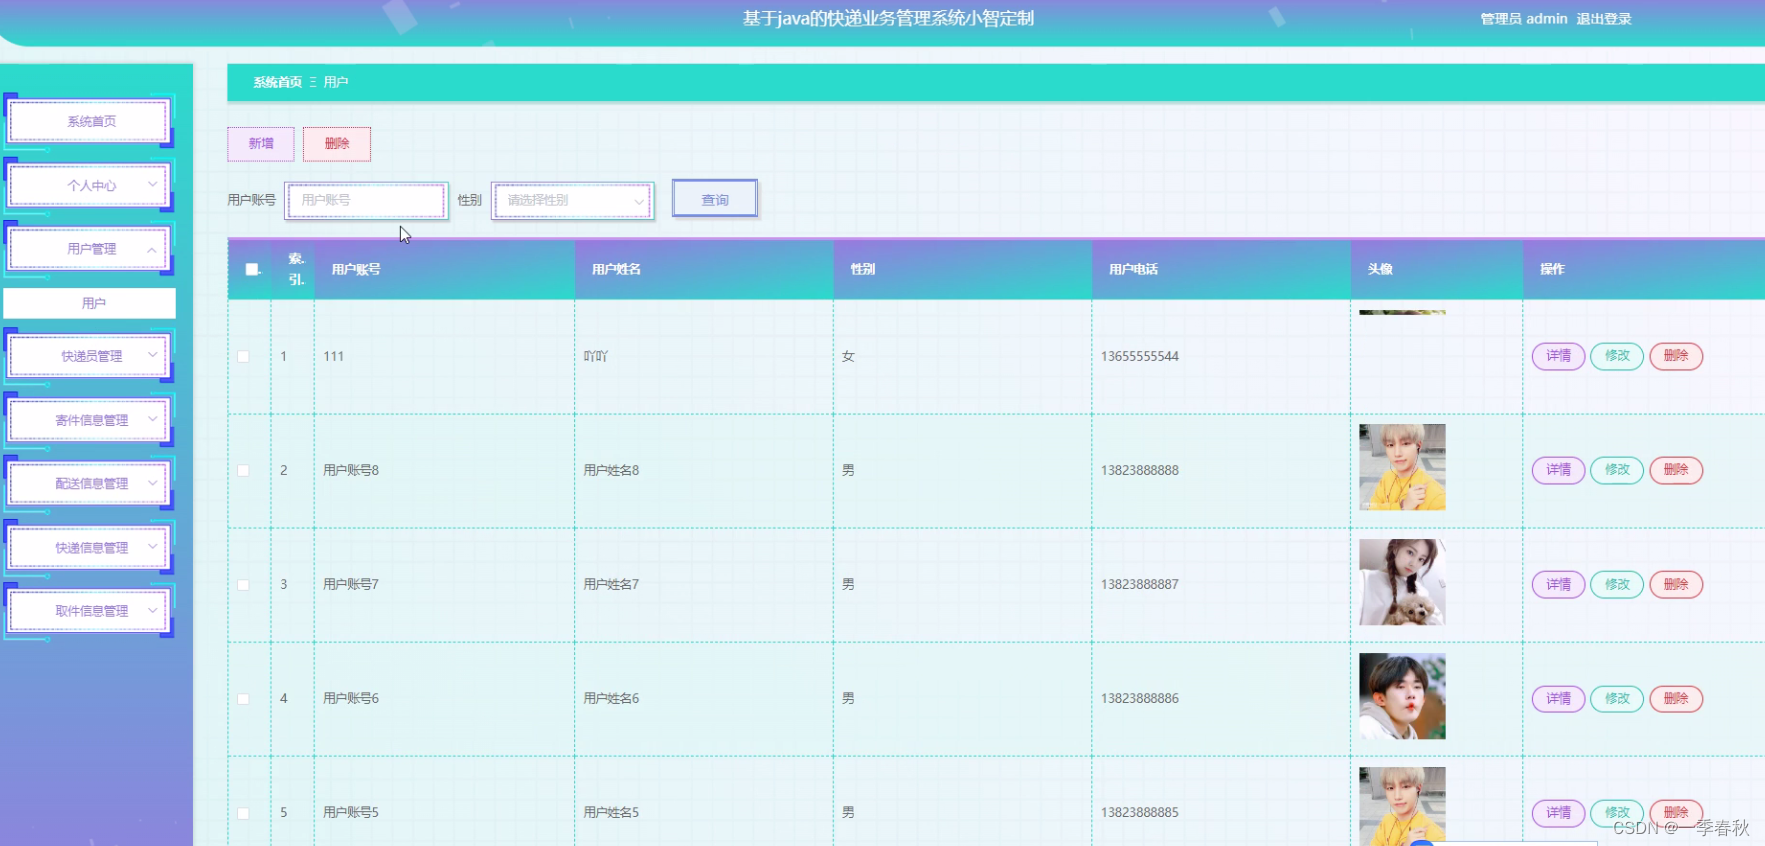Open 详情 for 用户账号8
The image size is (1765, 846).
(x=1558, y=470)
